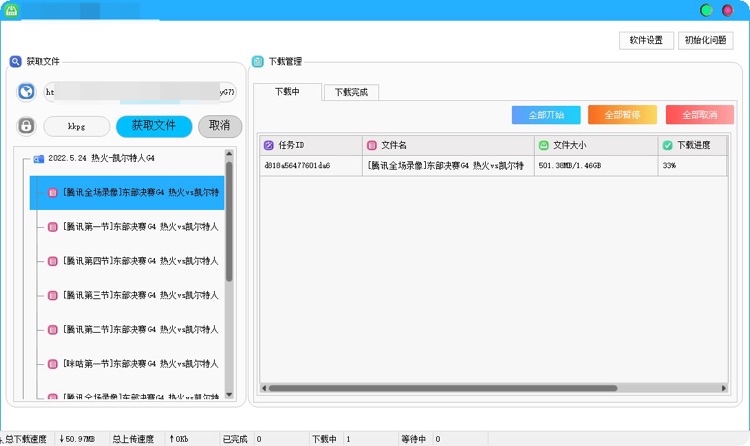The image size is (750, 446).
Task: Click the green round window button
Action: pos(706,10)
